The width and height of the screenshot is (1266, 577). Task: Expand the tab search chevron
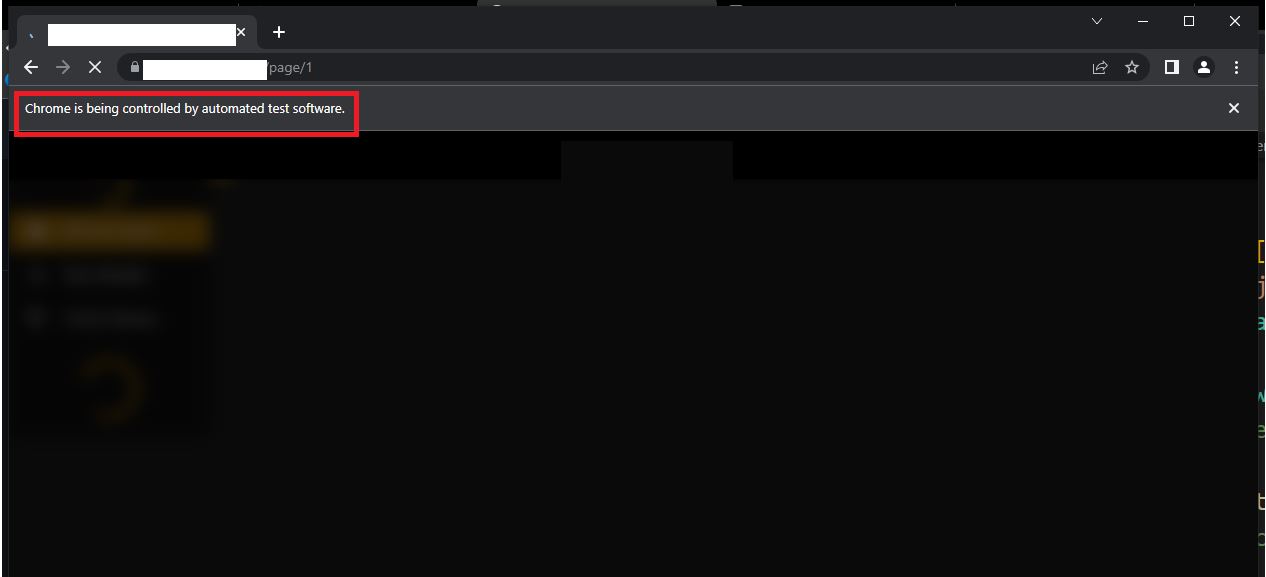coord(1097,21)
